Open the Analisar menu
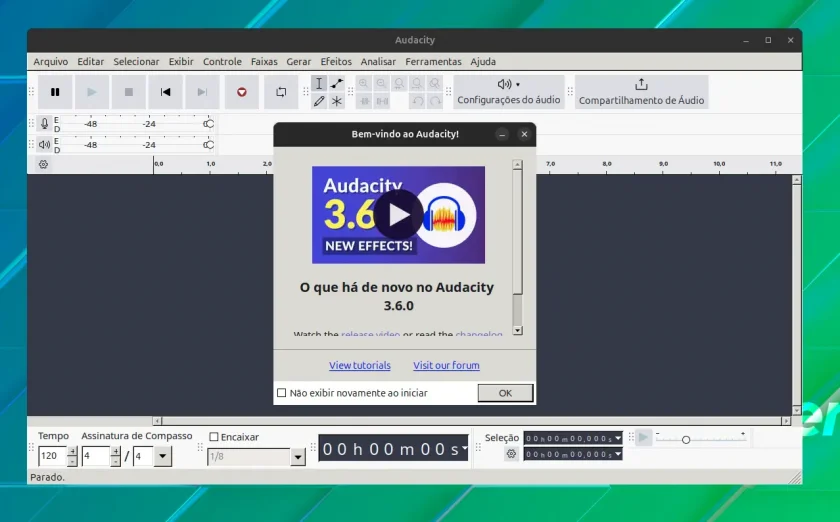 tap(378, 62)
